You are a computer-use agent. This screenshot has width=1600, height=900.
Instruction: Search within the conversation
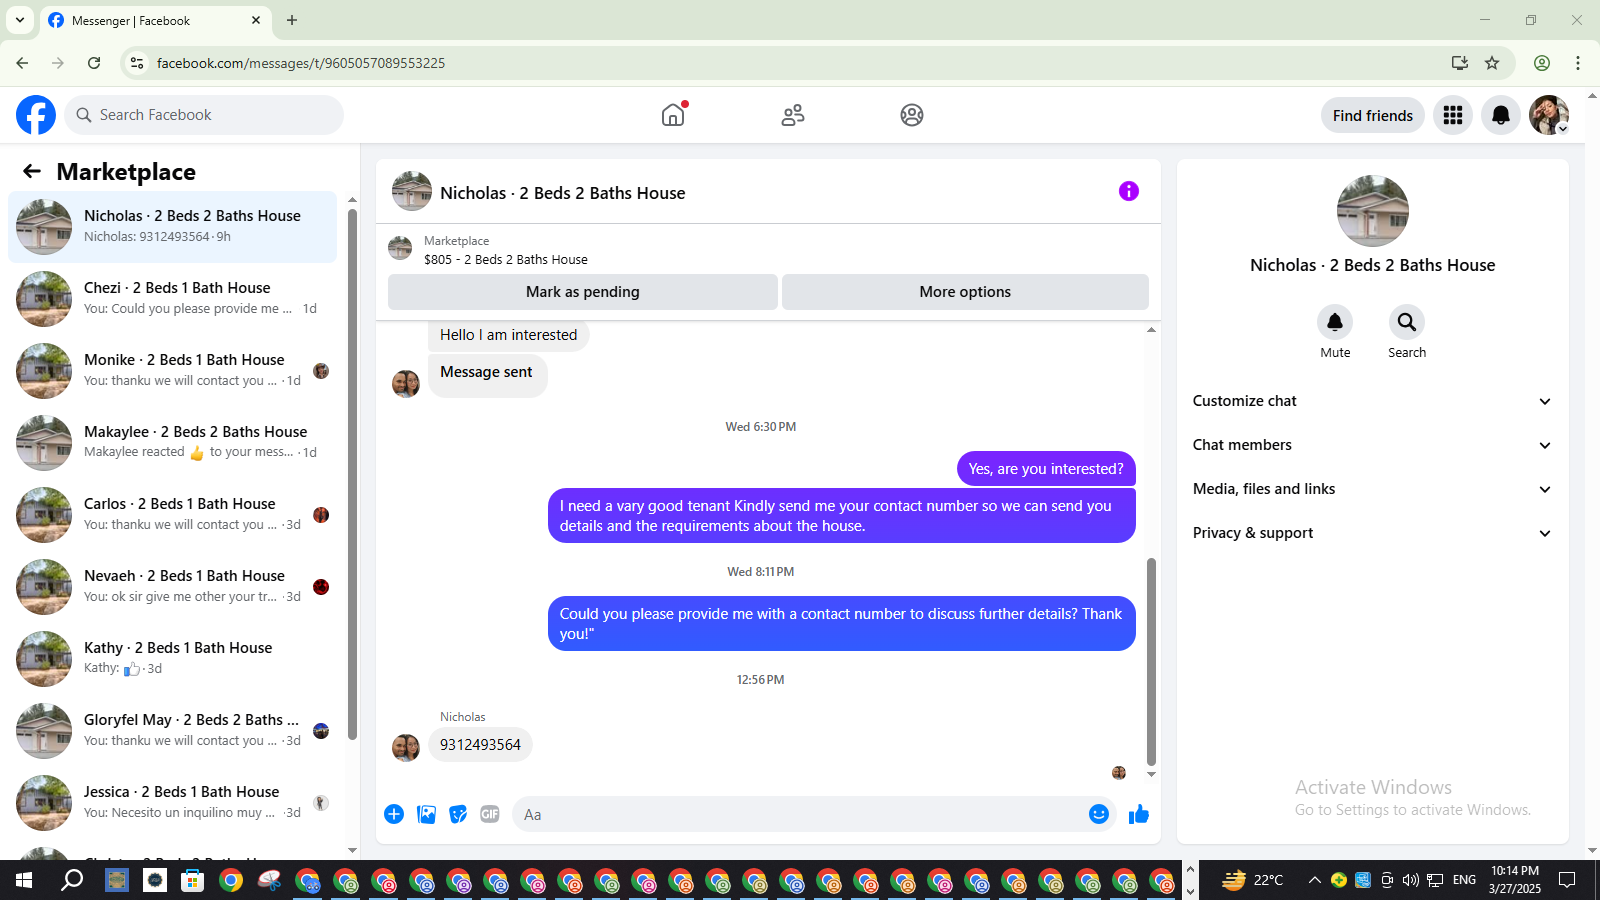1407,322
